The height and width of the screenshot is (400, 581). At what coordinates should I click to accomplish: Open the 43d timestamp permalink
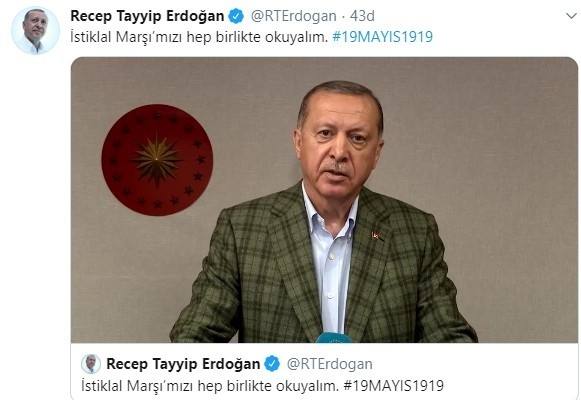pyautogui.click(x=362, y=16)
